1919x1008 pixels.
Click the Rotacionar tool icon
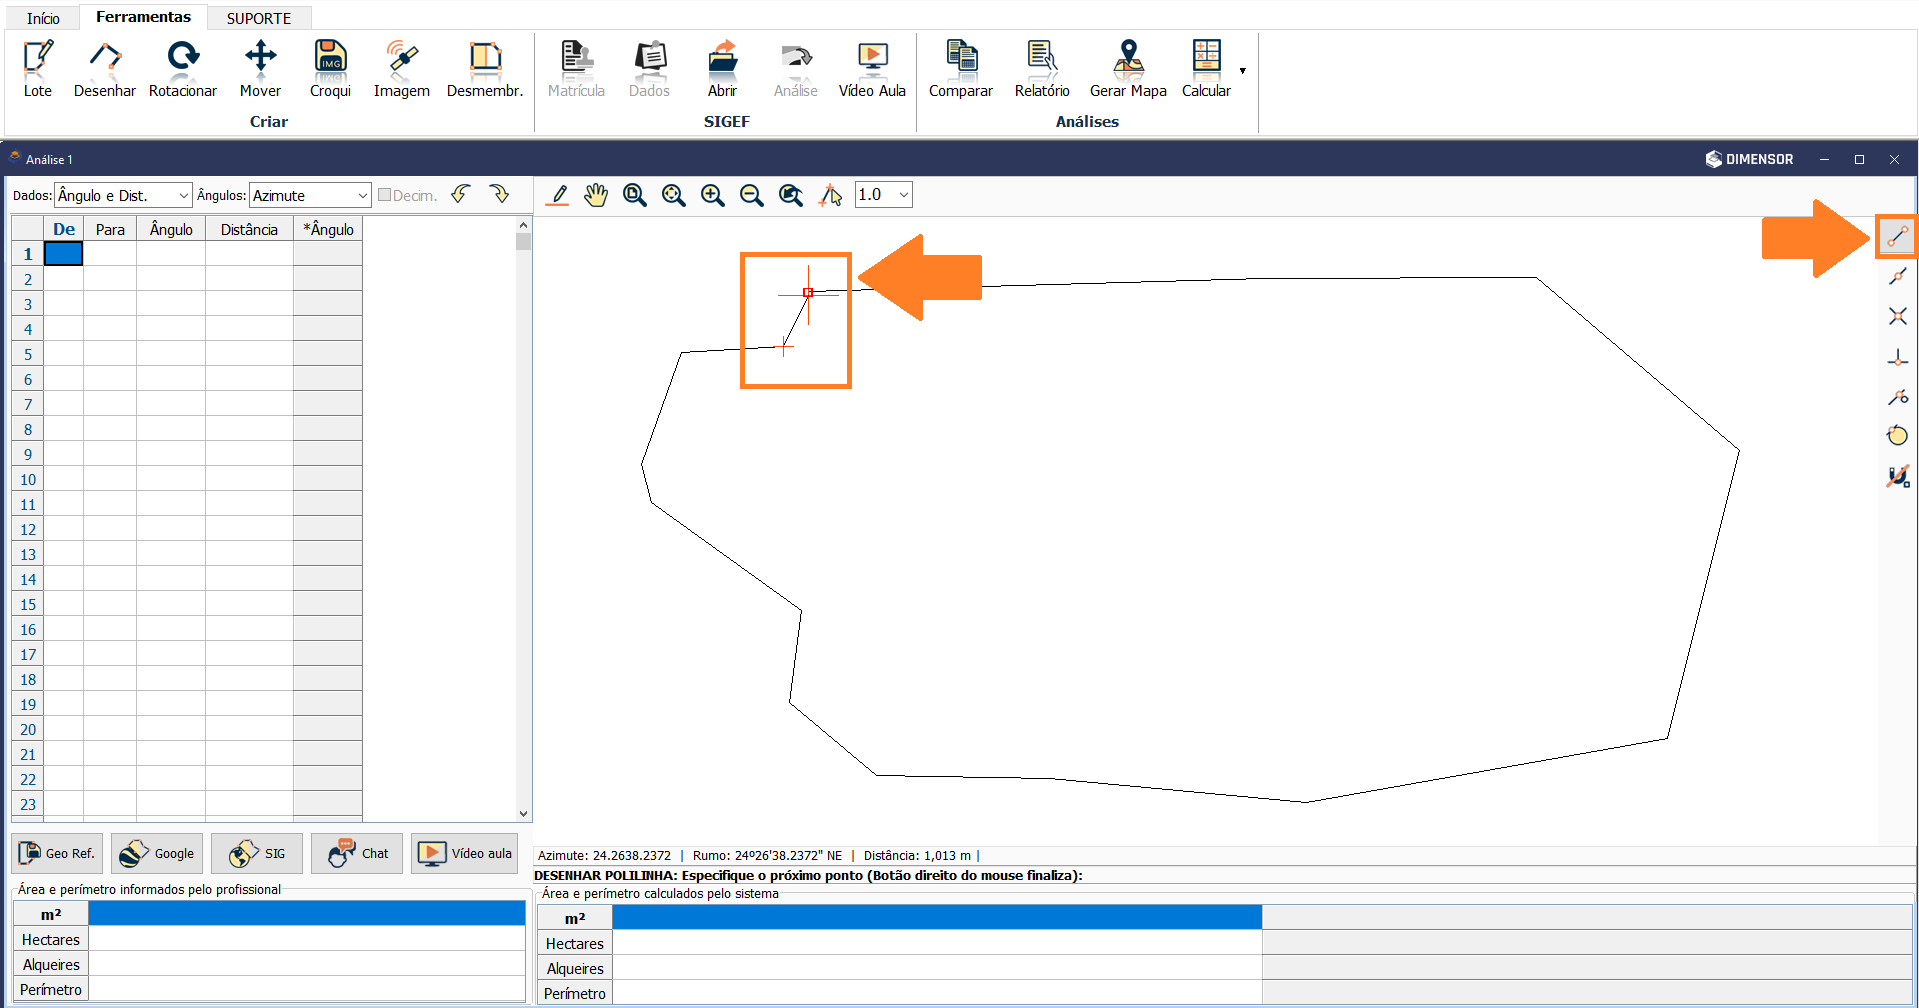point(182,68)
